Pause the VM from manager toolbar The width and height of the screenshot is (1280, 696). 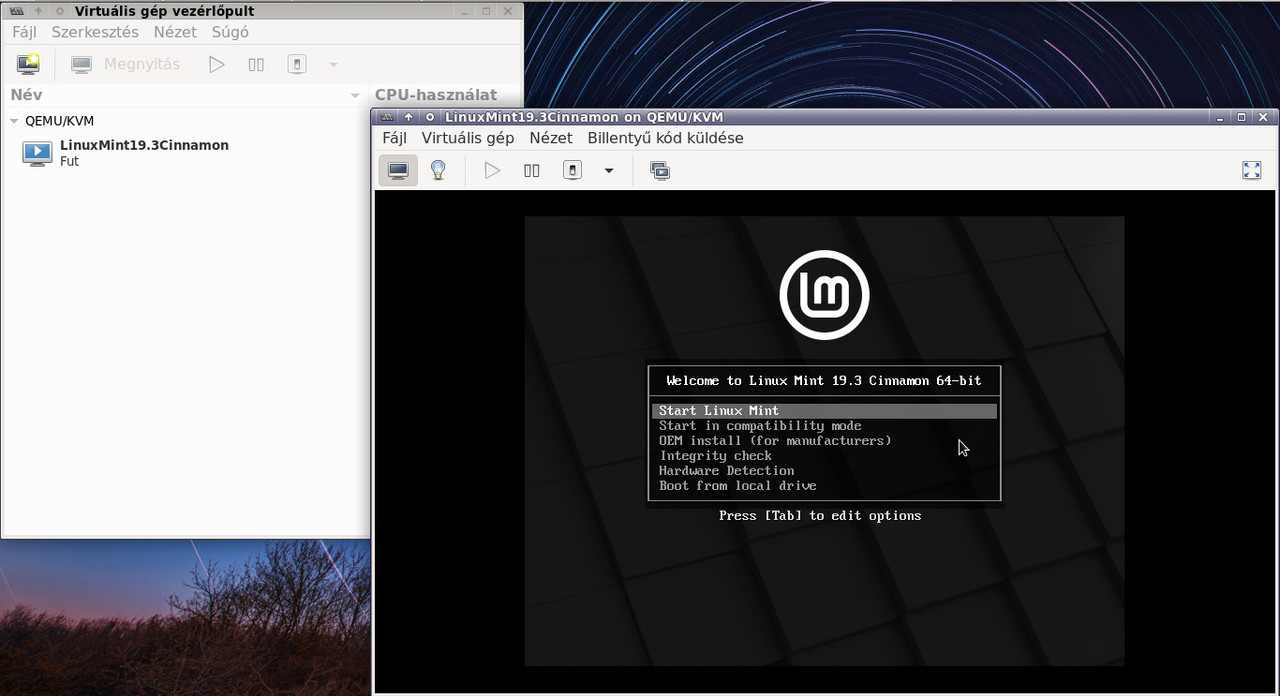(256, 64)
